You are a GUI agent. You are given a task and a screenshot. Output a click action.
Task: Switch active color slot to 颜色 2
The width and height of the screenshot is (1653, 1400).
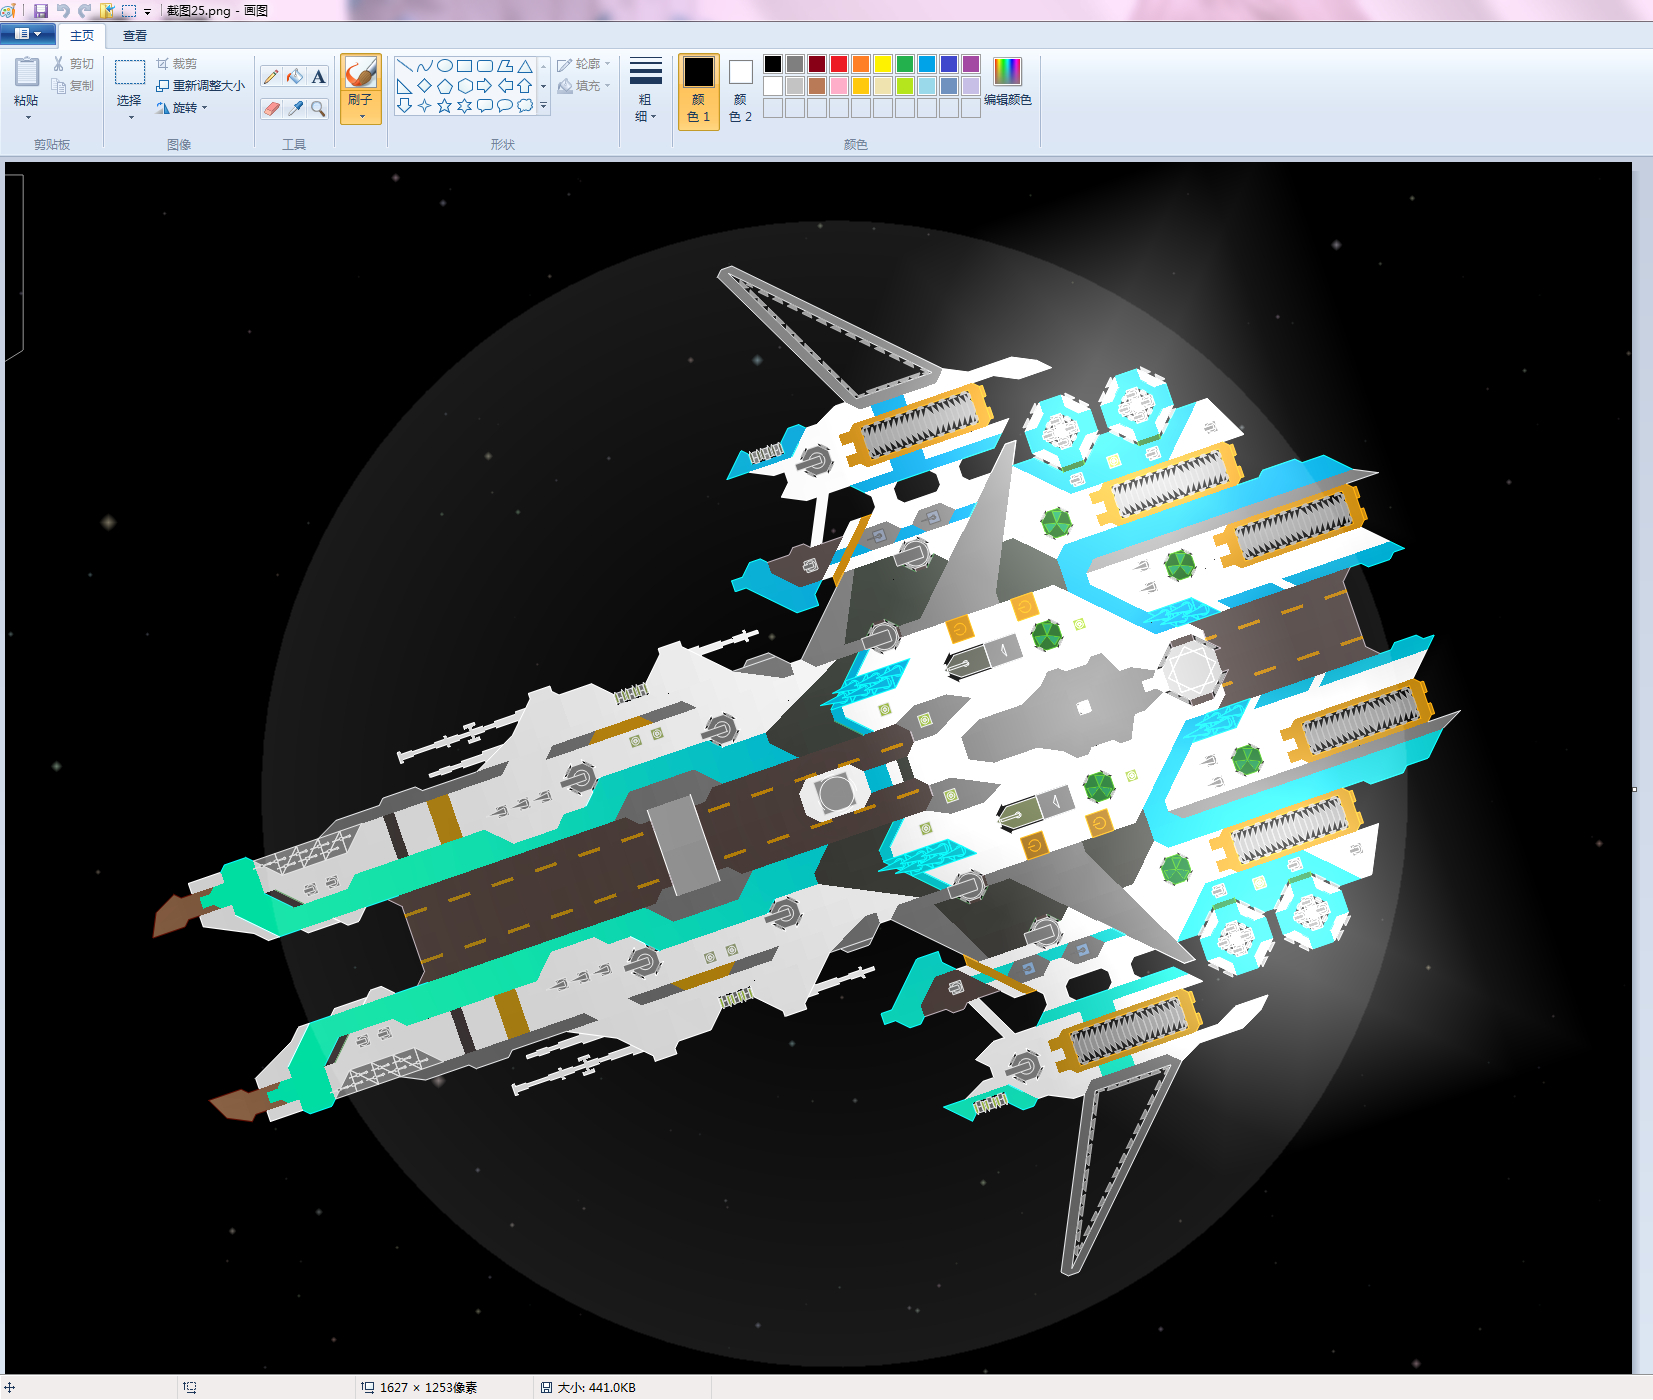click(741, 91)
